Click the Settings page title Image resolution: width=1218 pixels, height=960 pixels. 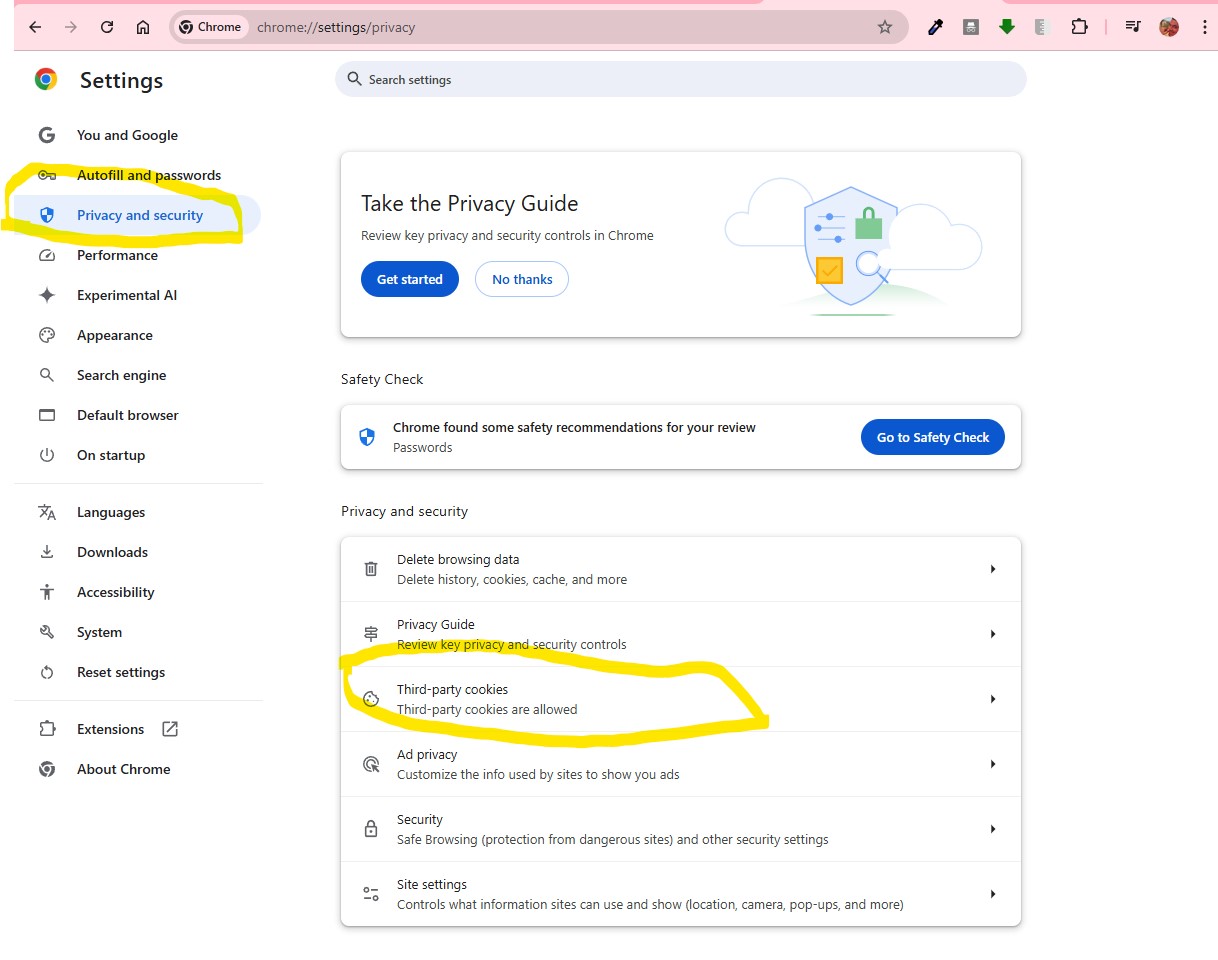tap(121, 81)
